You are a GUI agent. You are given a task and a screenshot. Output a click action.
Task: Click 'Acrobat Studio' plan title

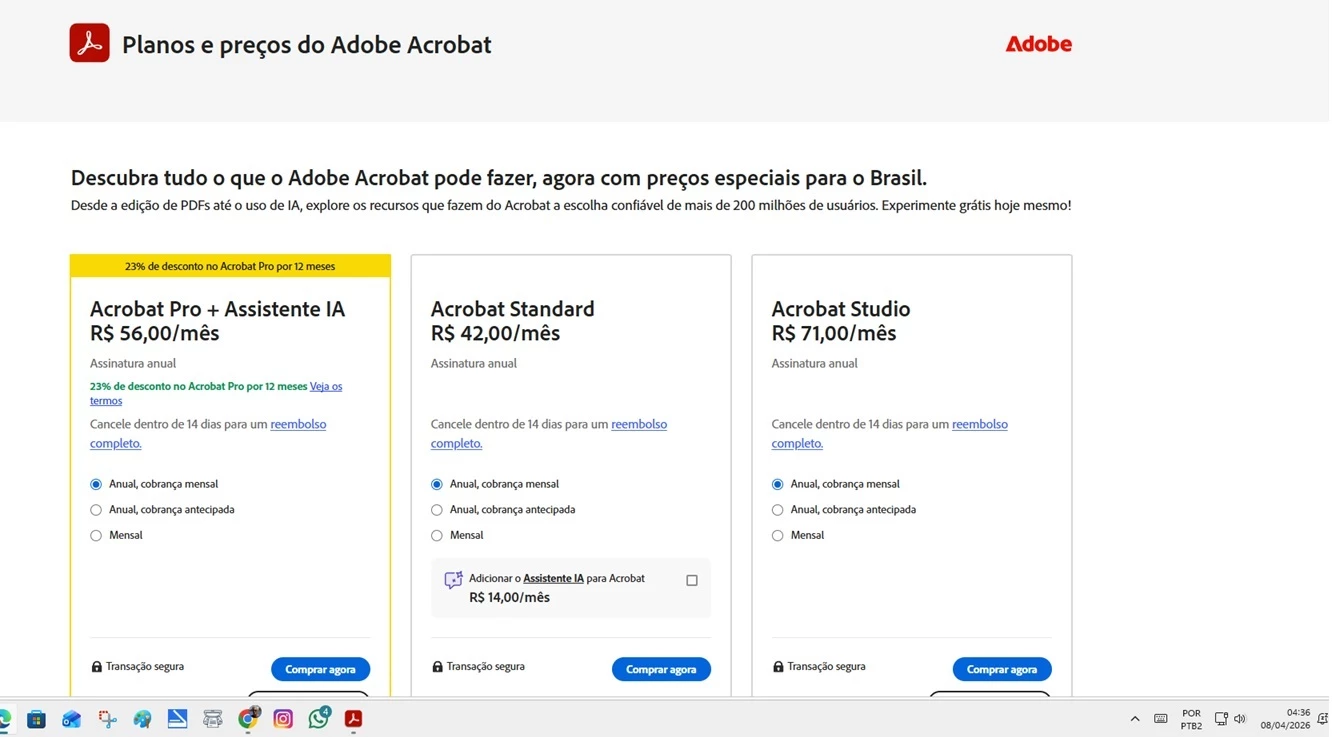(x=841, y=309)
